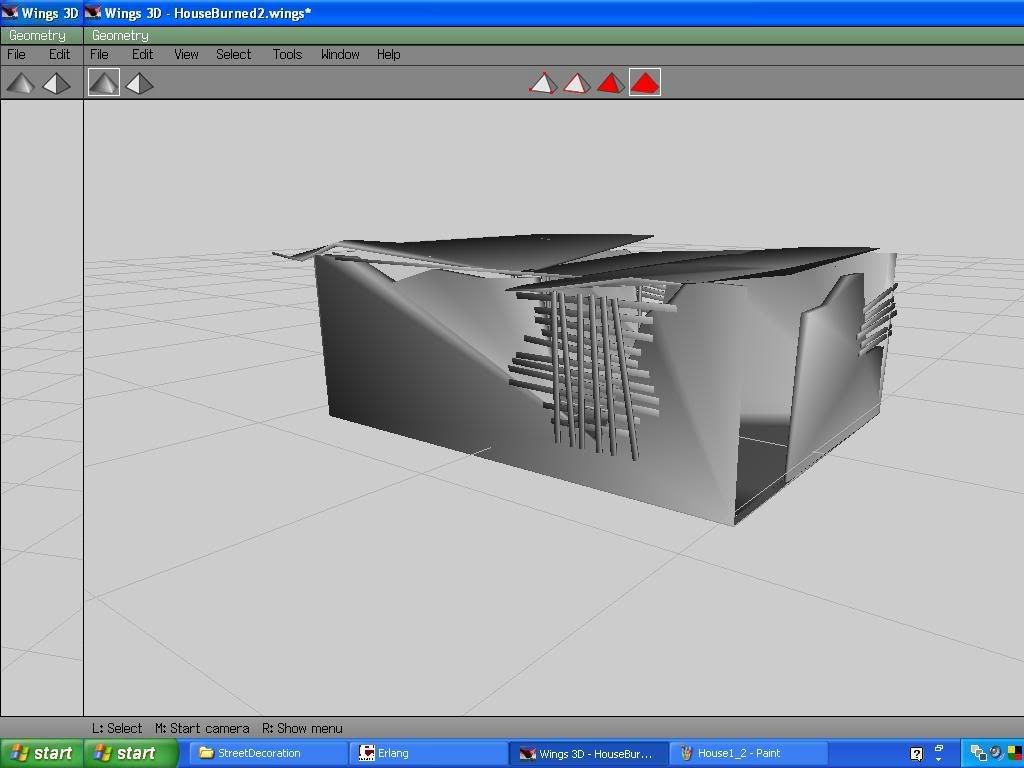Screen dimensions: 1024x768
Task: Click shaded pyramid icon in left overlapping window
Action: click(x=20, y=83)
